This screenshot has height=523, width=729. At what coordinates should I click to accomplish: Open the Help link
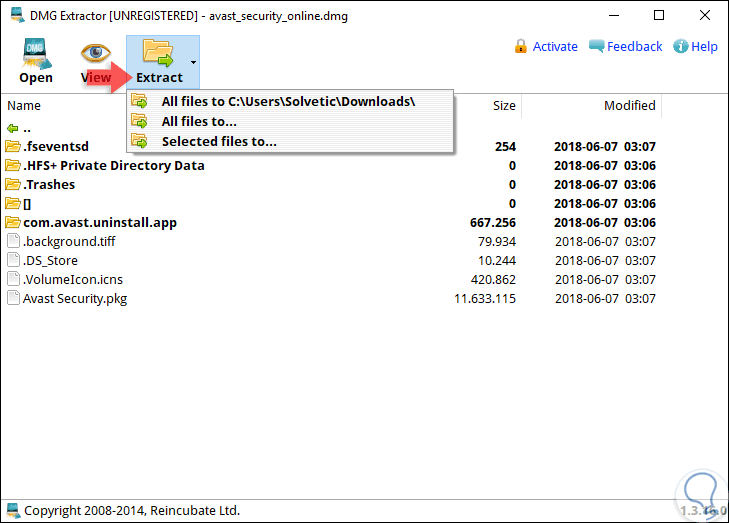point(704,46)
